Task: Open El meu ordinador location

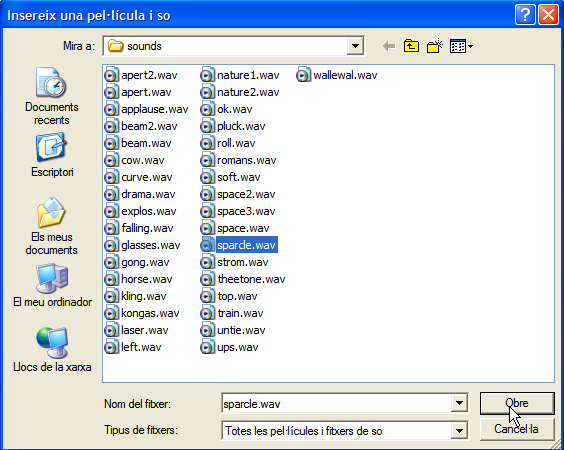Action: coord(53,285)
